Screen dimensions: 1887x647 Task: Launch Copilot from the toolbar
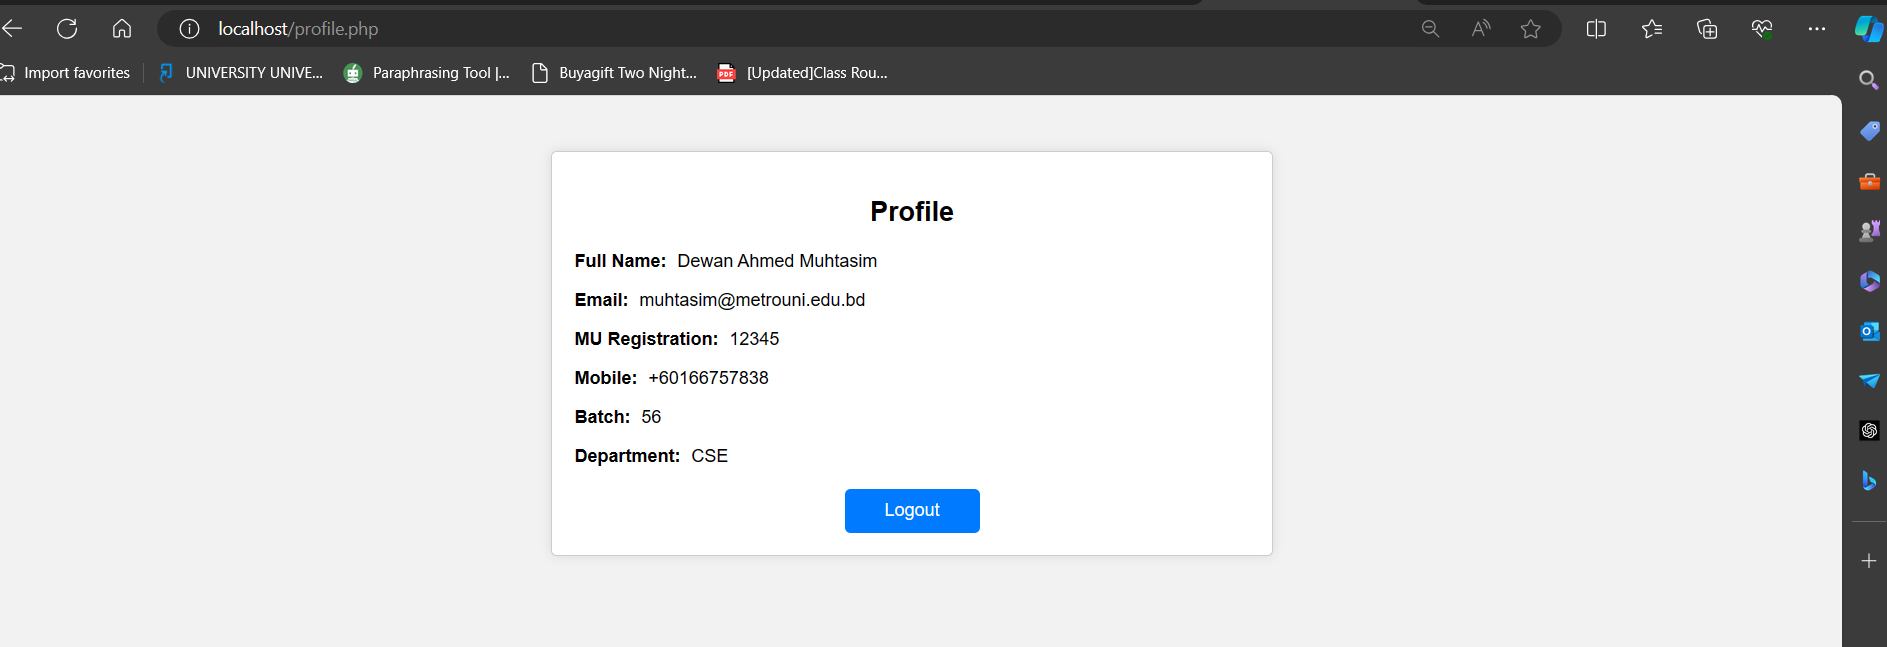(1868, 29)
